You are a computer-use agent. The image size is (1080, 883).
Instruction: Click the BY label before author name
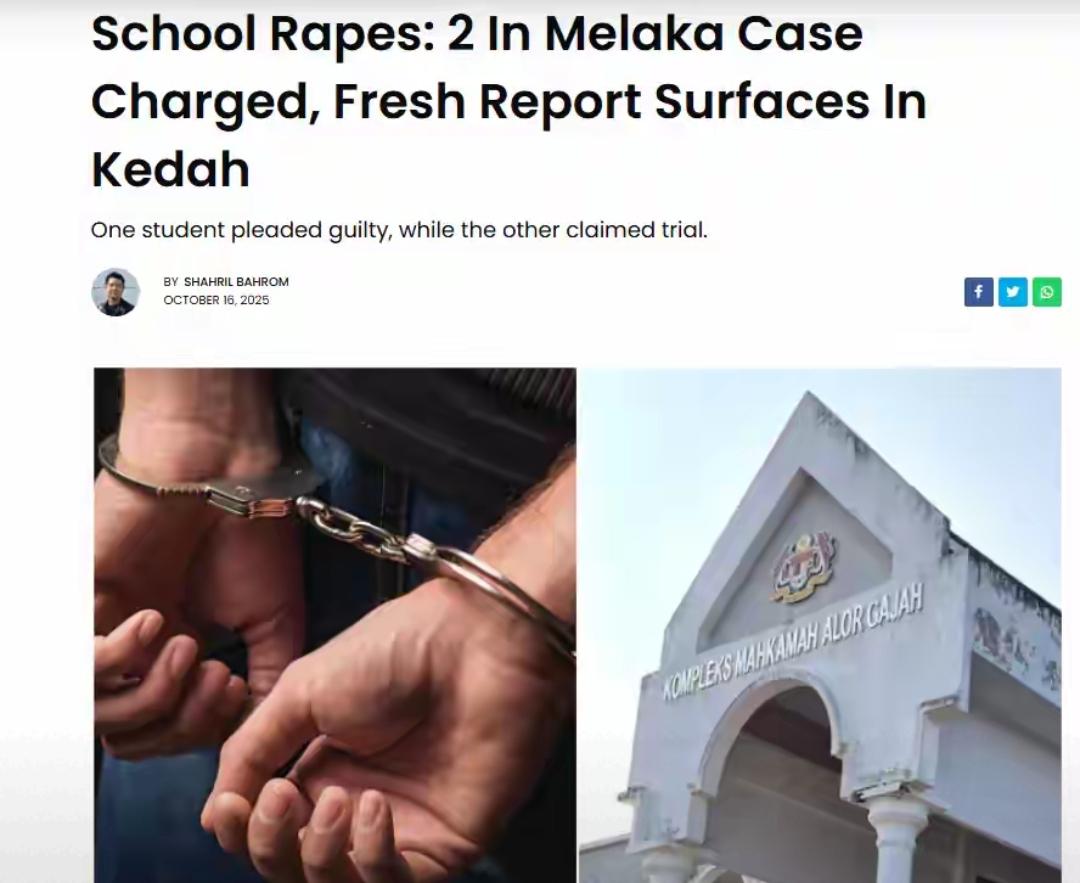coord(171,282)
